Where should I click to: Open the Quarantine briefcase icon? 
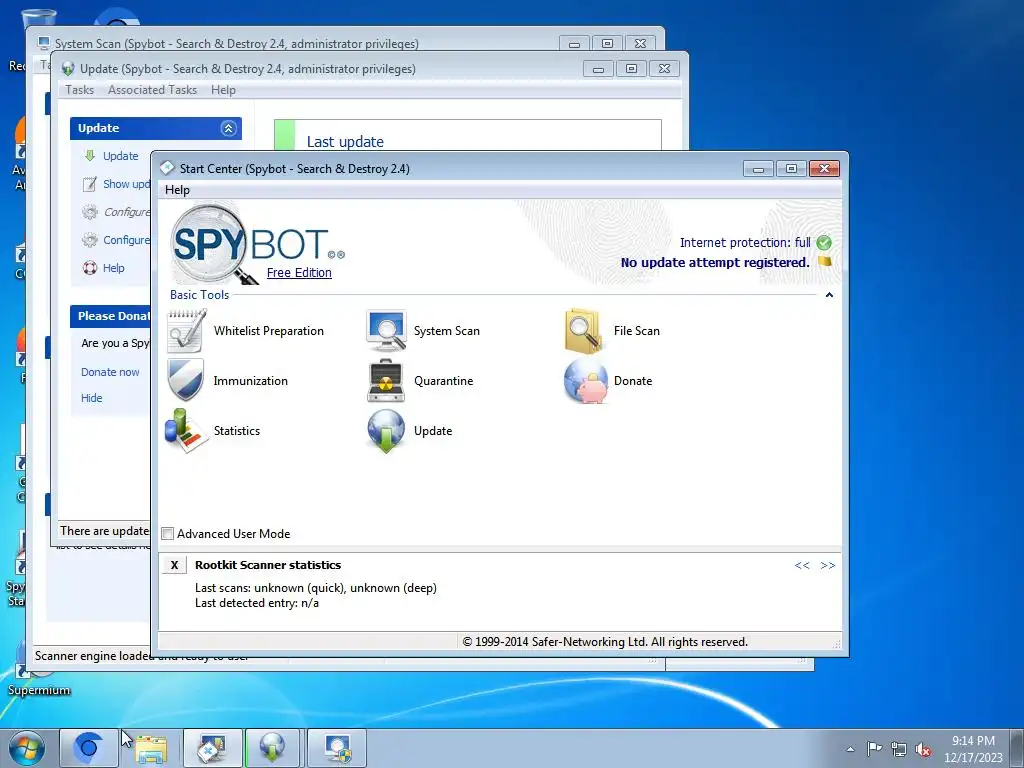click(x=386, y=380)
